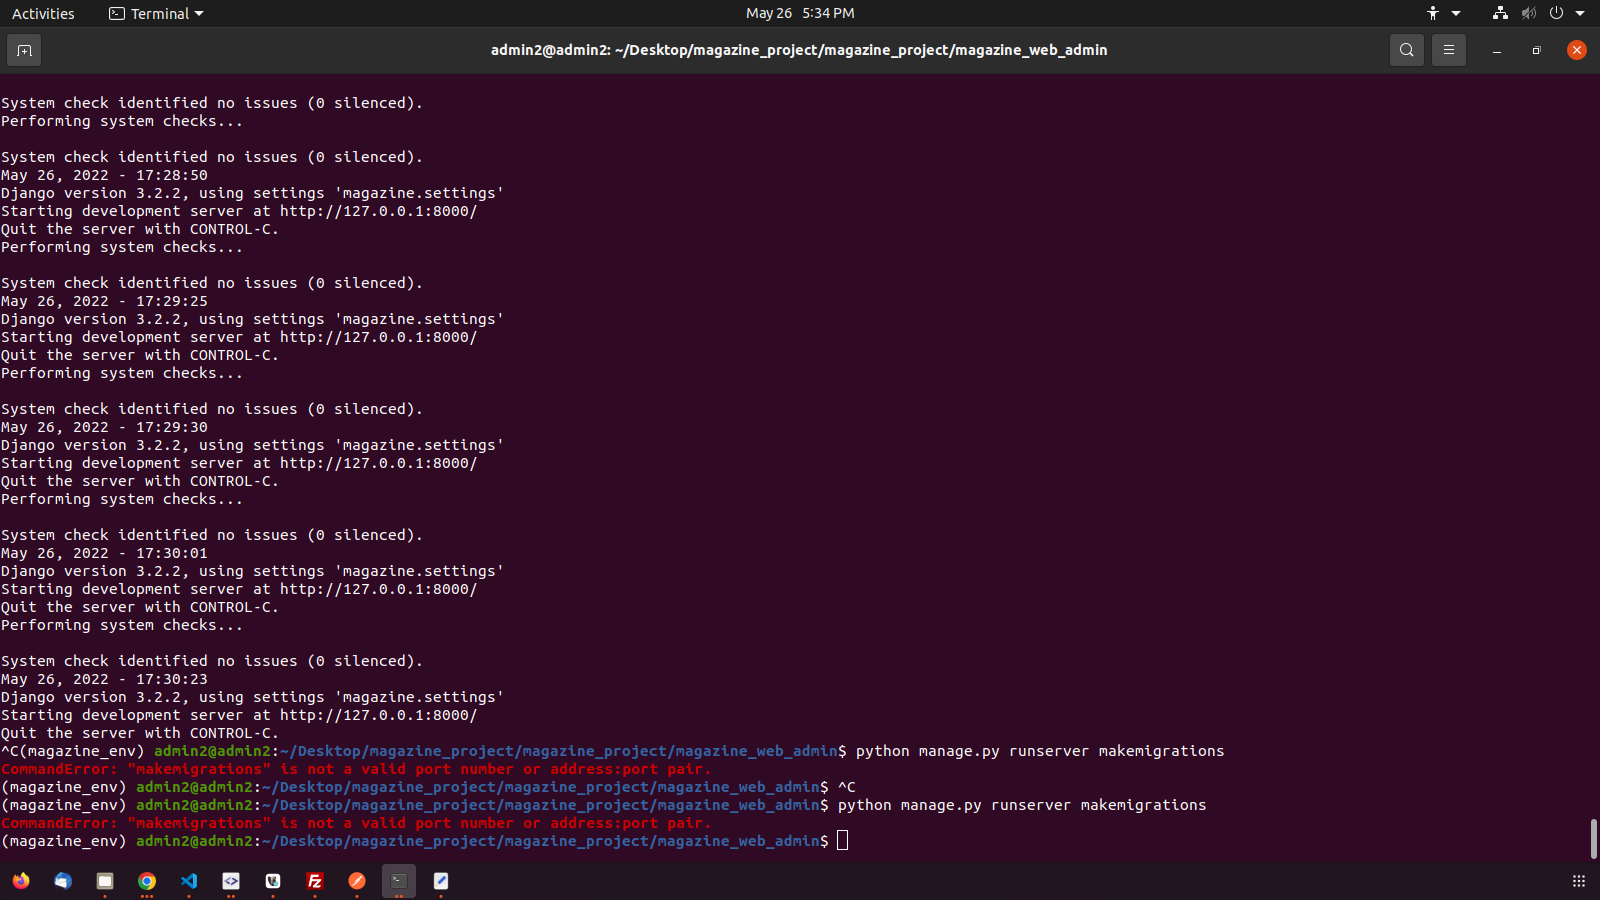Expand the system menu arrow beside power icon

coord(1580,14)
